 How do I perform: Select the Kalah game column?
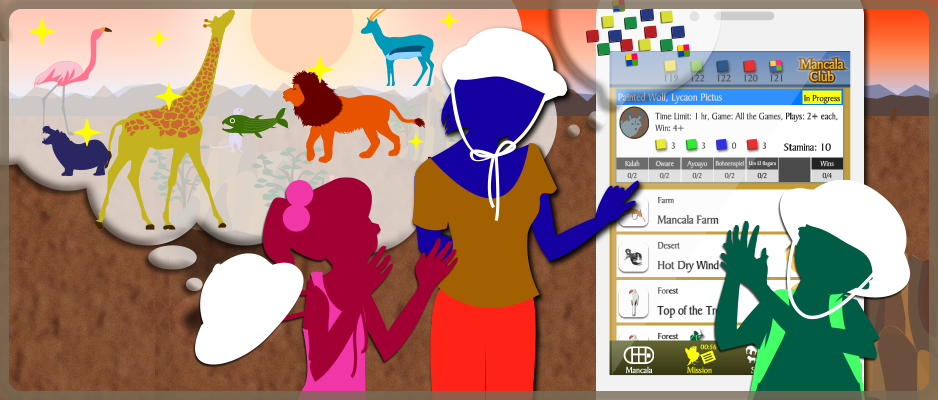click(631, 163)
